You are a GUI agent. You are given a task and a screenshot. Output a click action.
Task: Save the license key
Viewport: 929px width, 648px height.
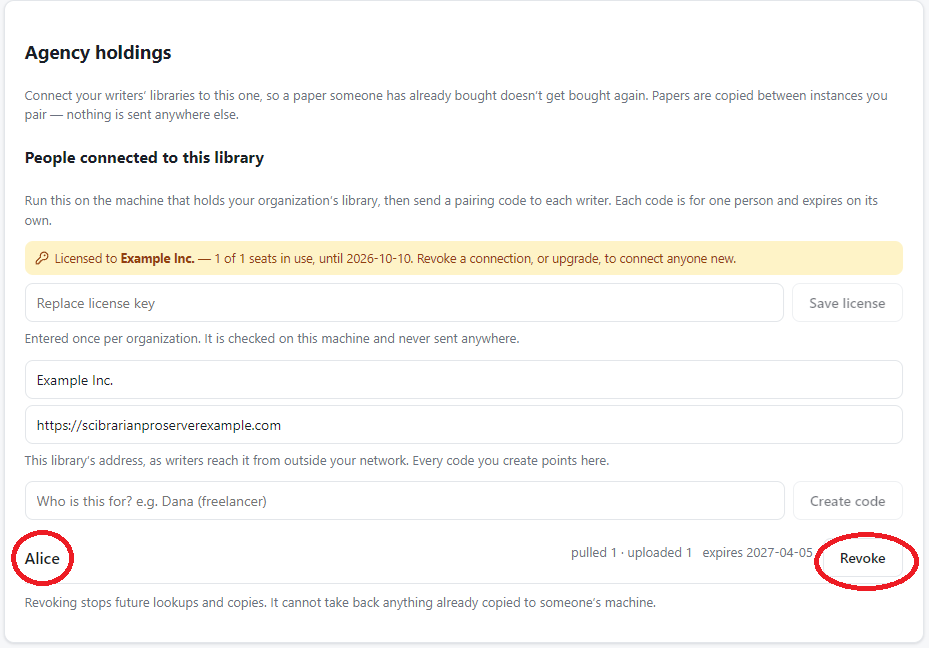click(x=847, y=303)
